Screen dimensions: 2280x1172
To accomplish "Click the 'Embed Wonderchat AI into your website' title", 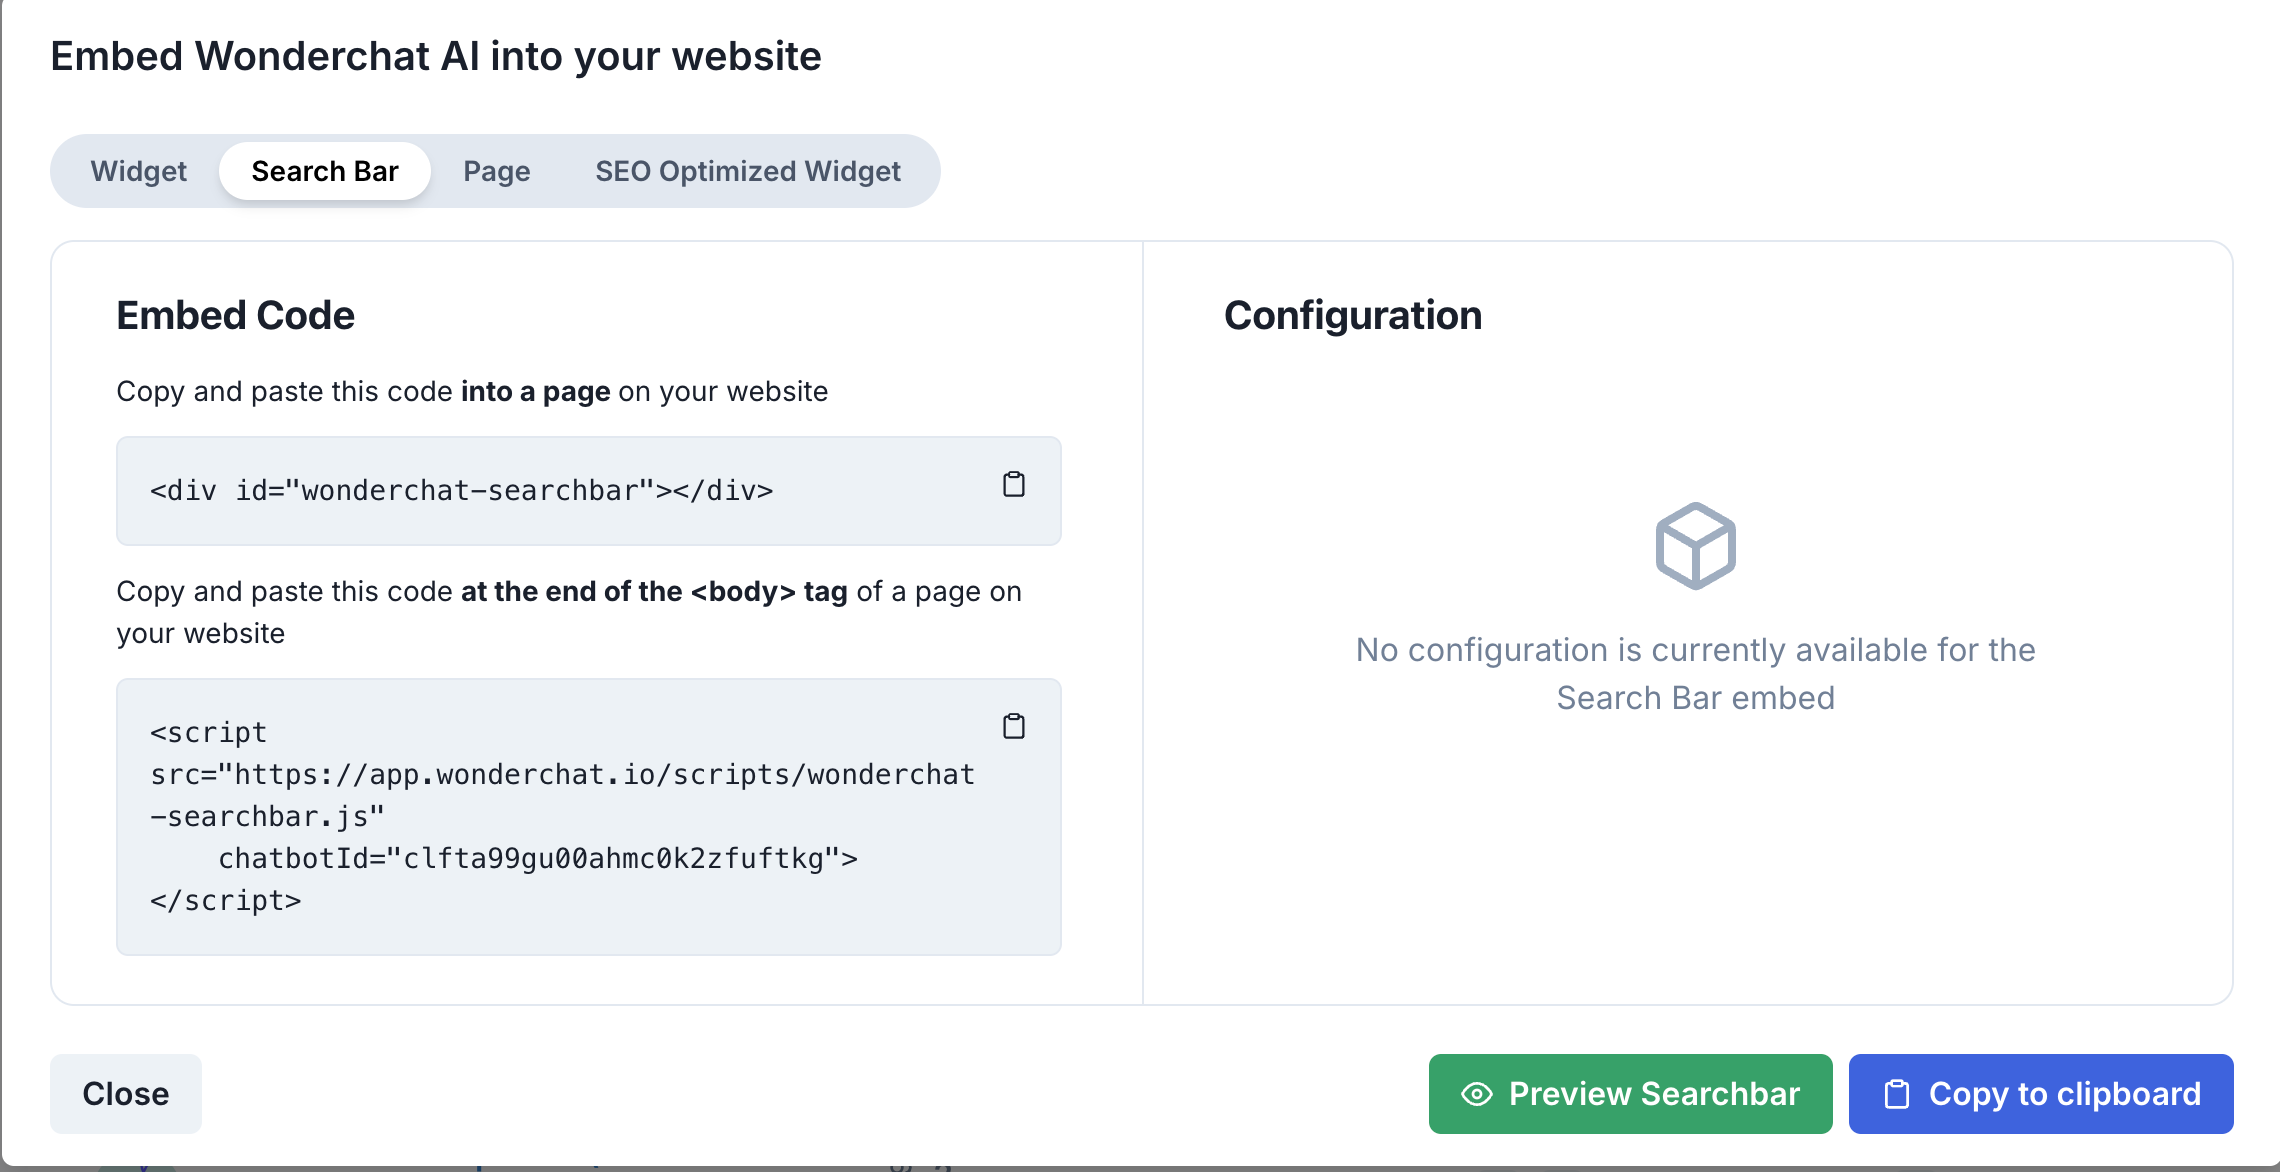I will click(436, 56).
